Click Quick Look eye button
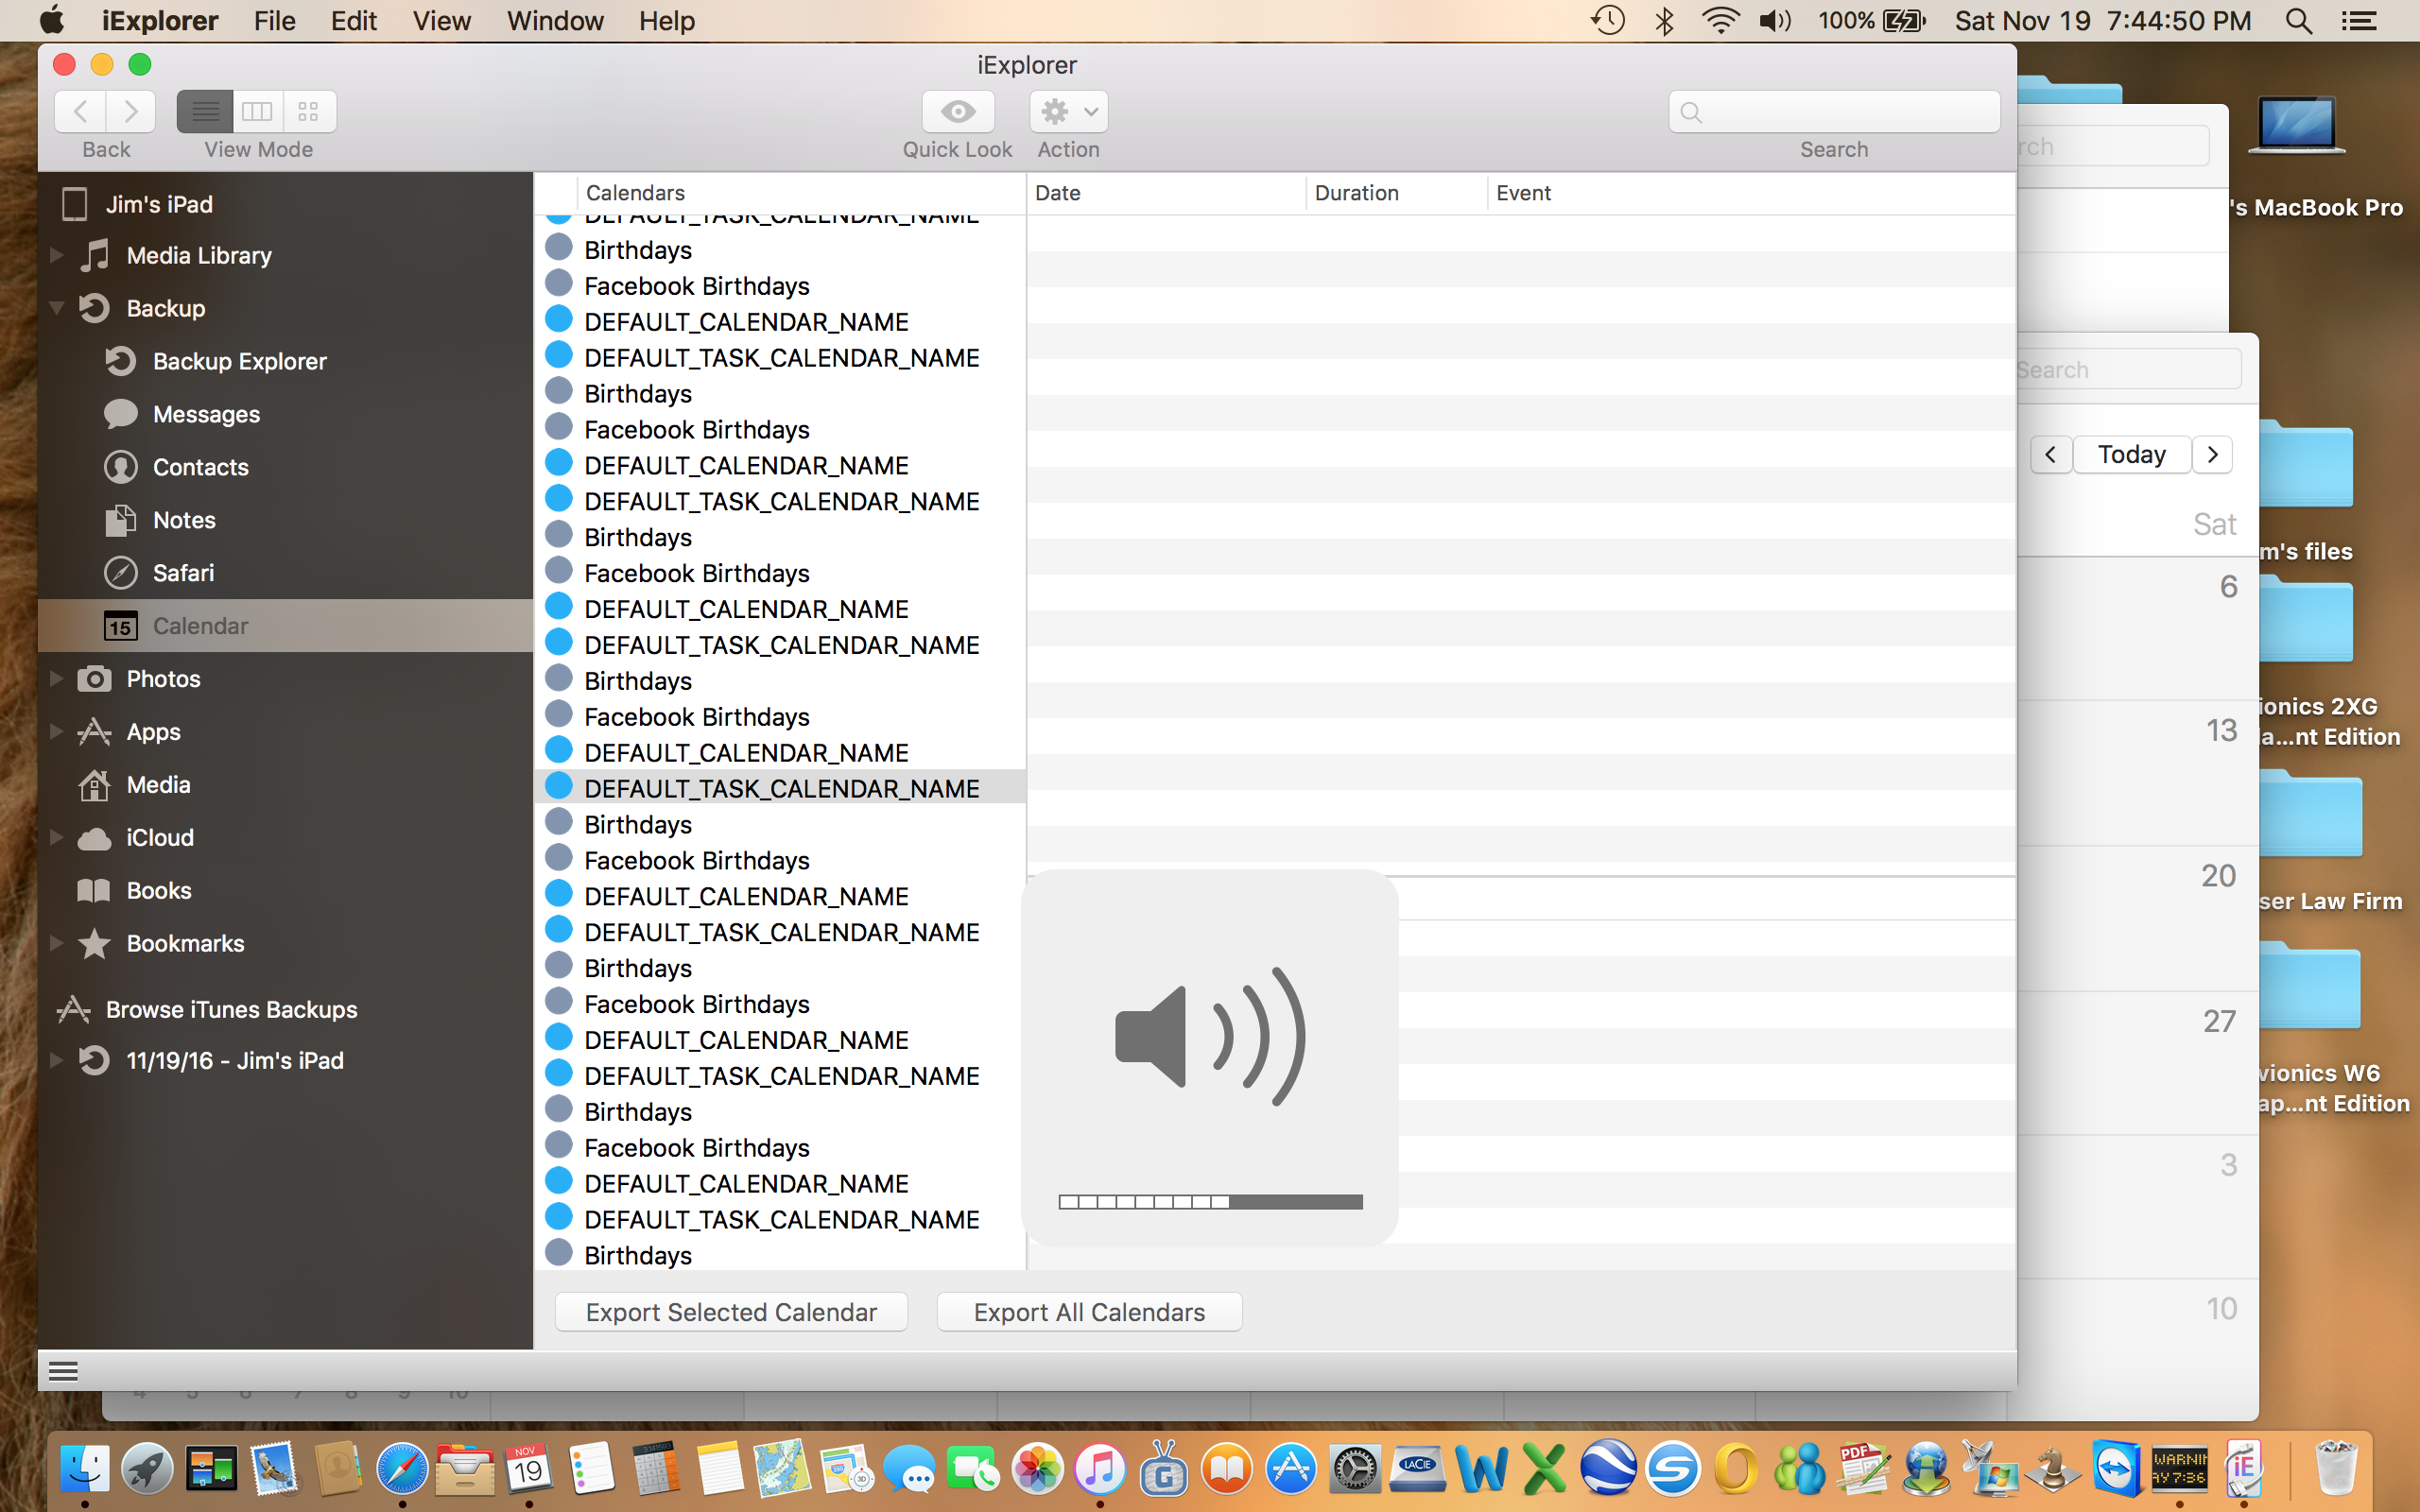 pos(957,111)
